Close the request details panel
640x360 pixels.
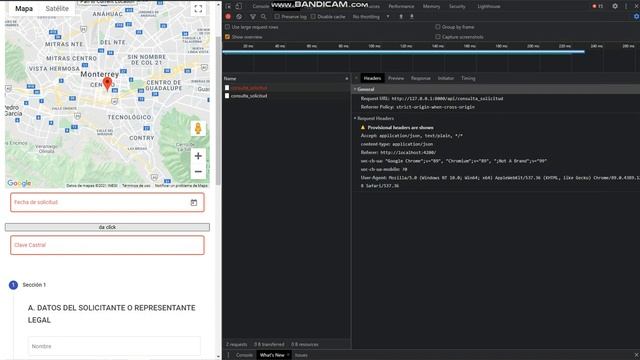356,78
